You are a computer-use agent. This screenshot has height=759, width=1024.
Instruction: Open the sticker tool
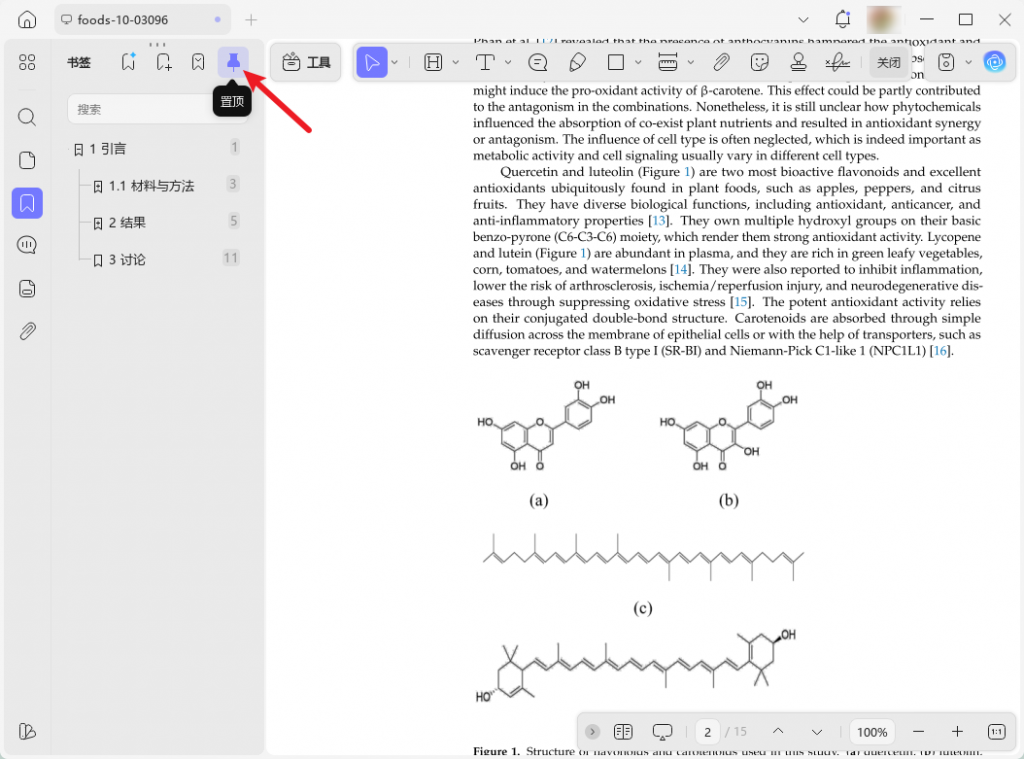click(x=760, y=62)
